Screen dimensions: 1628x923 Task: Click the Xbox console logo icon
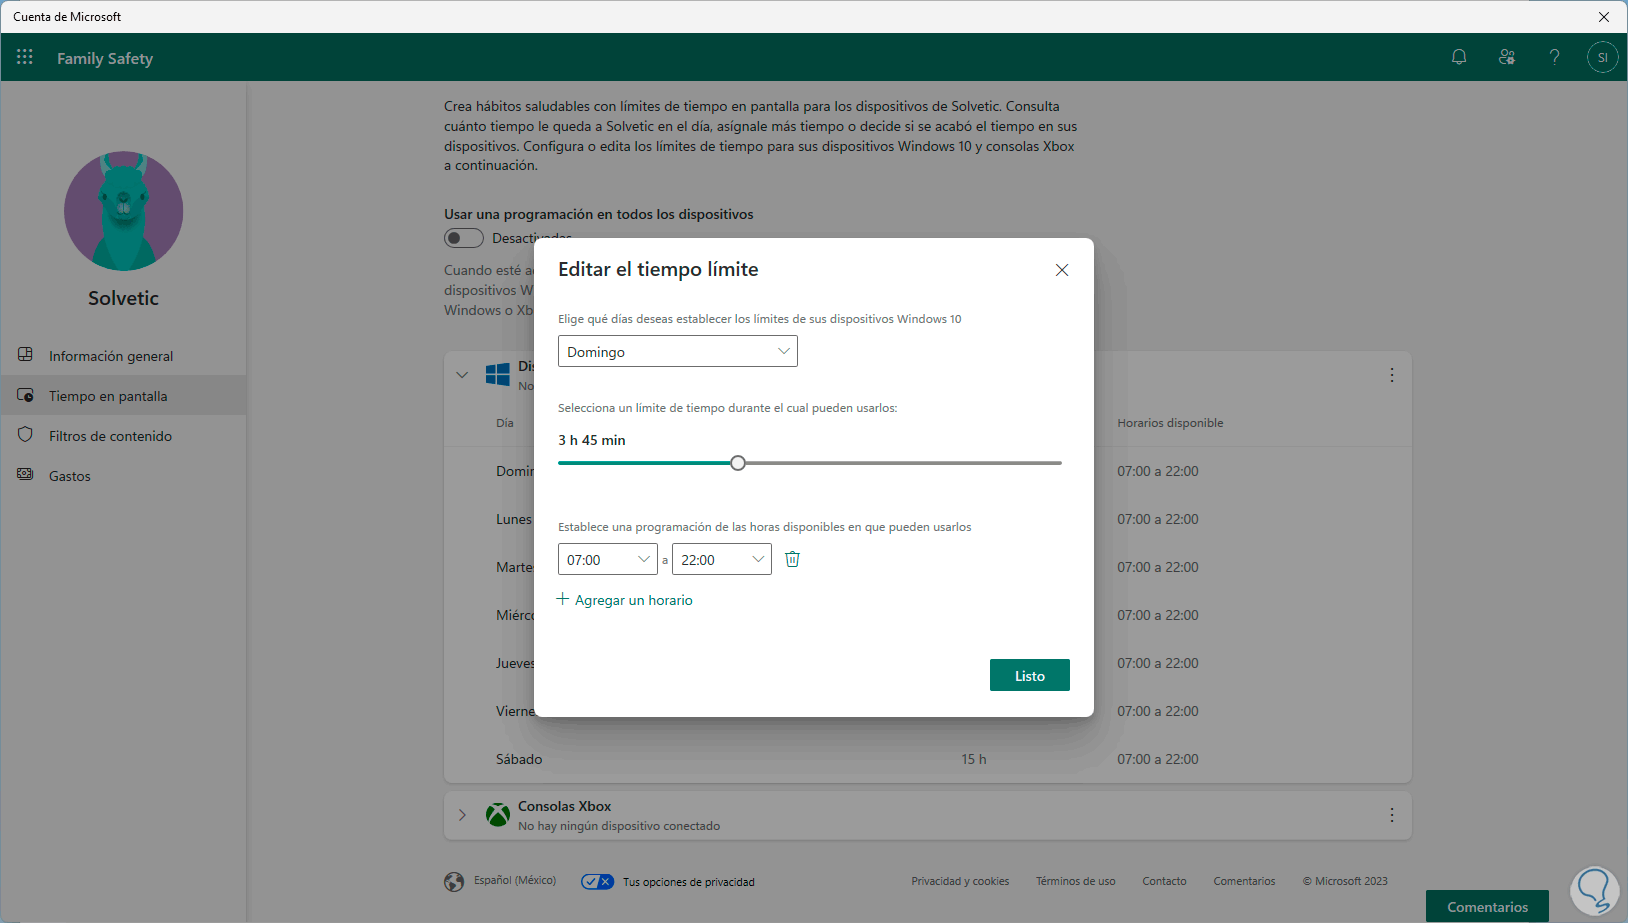tap(498, 815)
